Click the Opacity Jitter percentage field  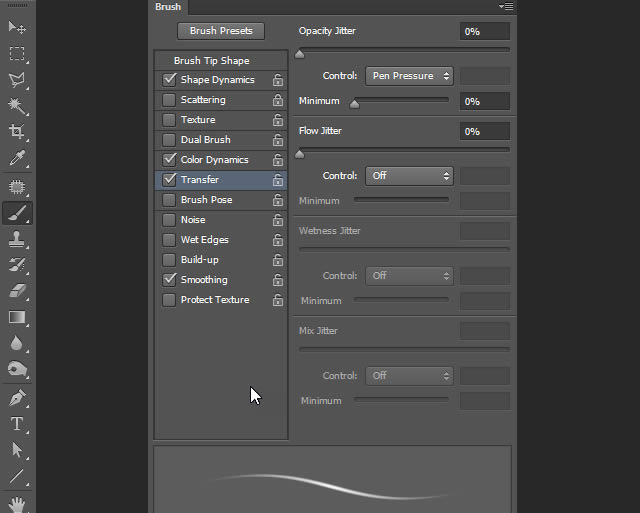tap(485, 32)
